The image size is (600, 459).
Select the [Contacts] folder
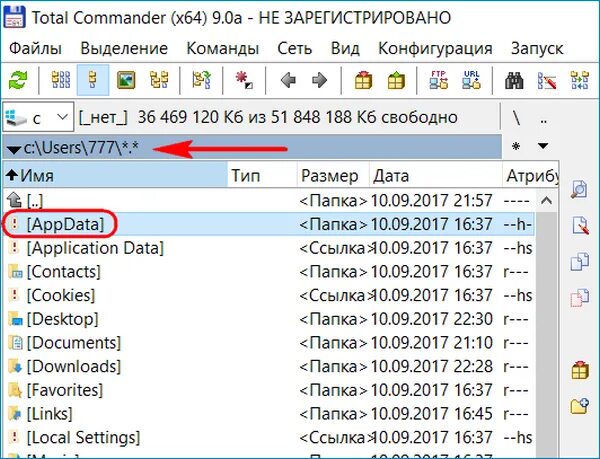pos(269,272)
